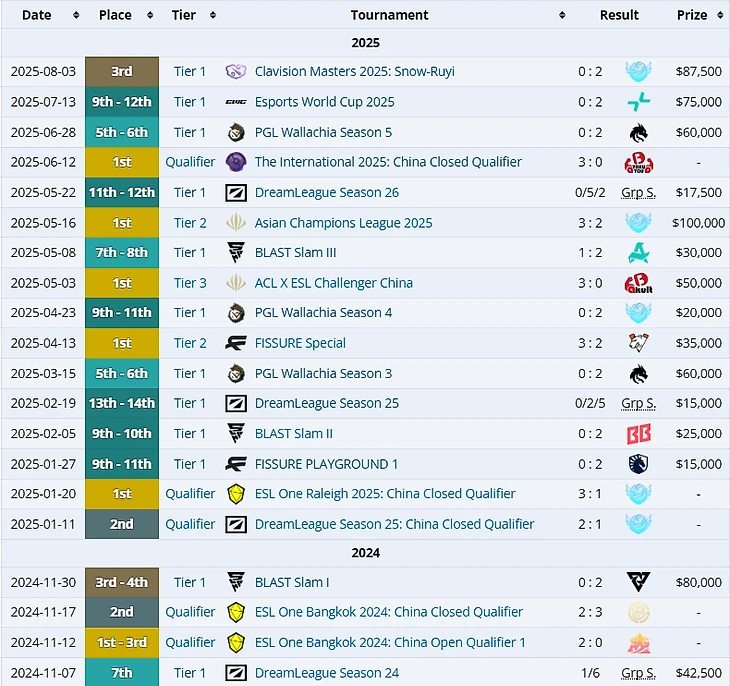Click opponent logo in BLAST Slam I row
Viewport: 730px width, 686px height.
pos(638,582)
